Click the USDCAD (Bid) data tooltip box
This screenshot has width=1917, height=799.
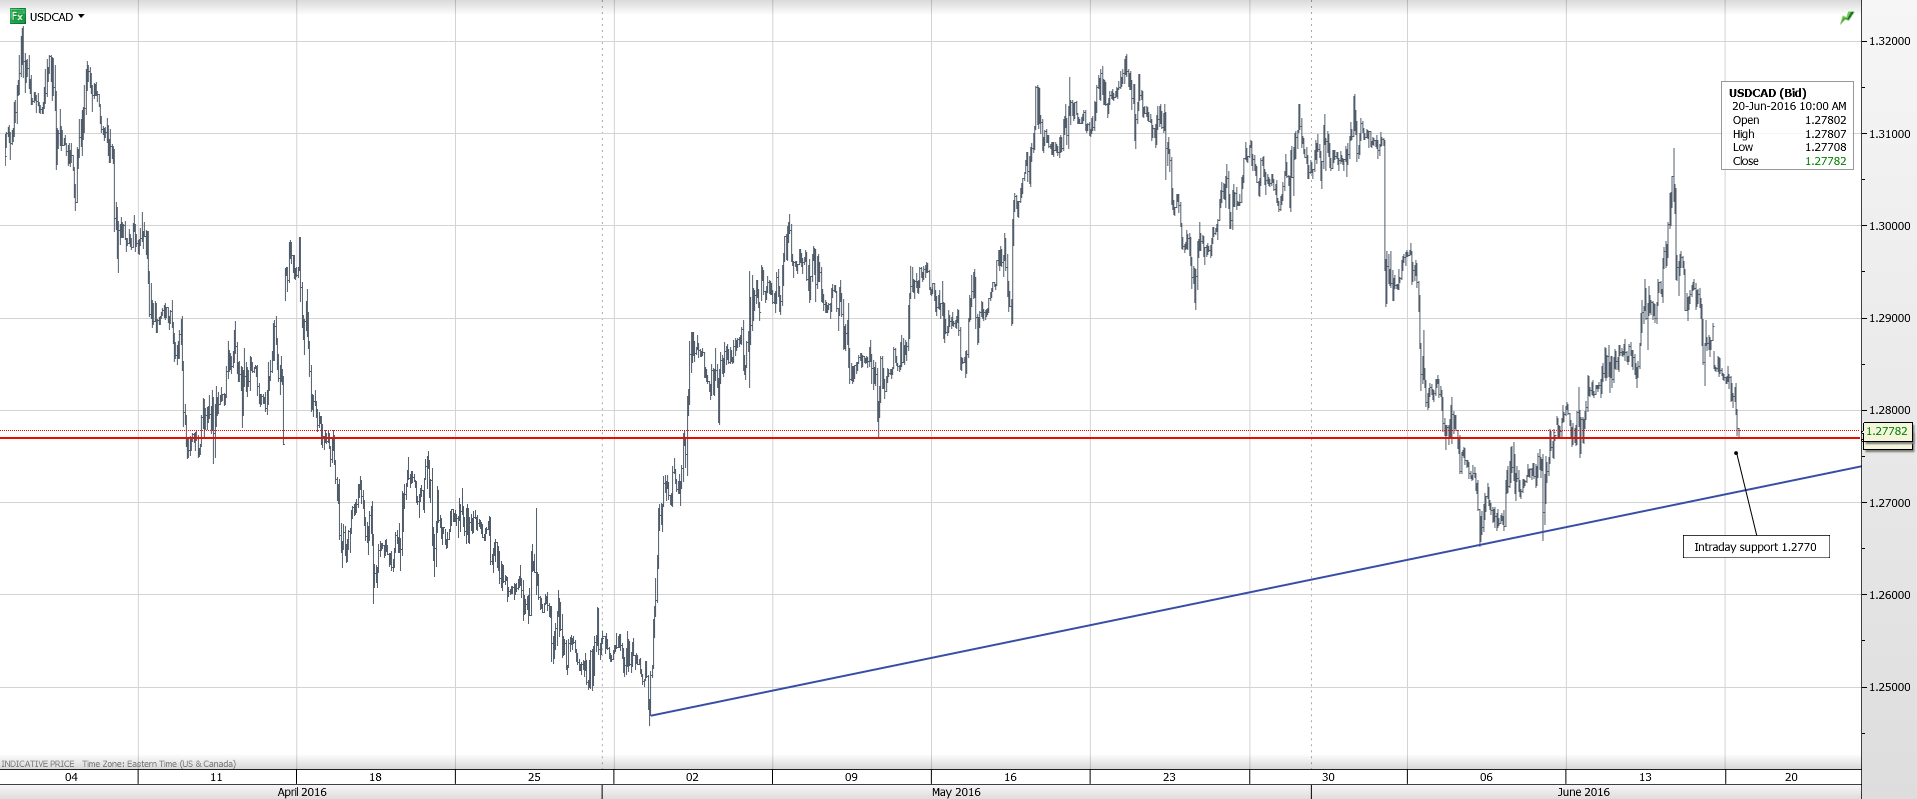coord(1787,126)
